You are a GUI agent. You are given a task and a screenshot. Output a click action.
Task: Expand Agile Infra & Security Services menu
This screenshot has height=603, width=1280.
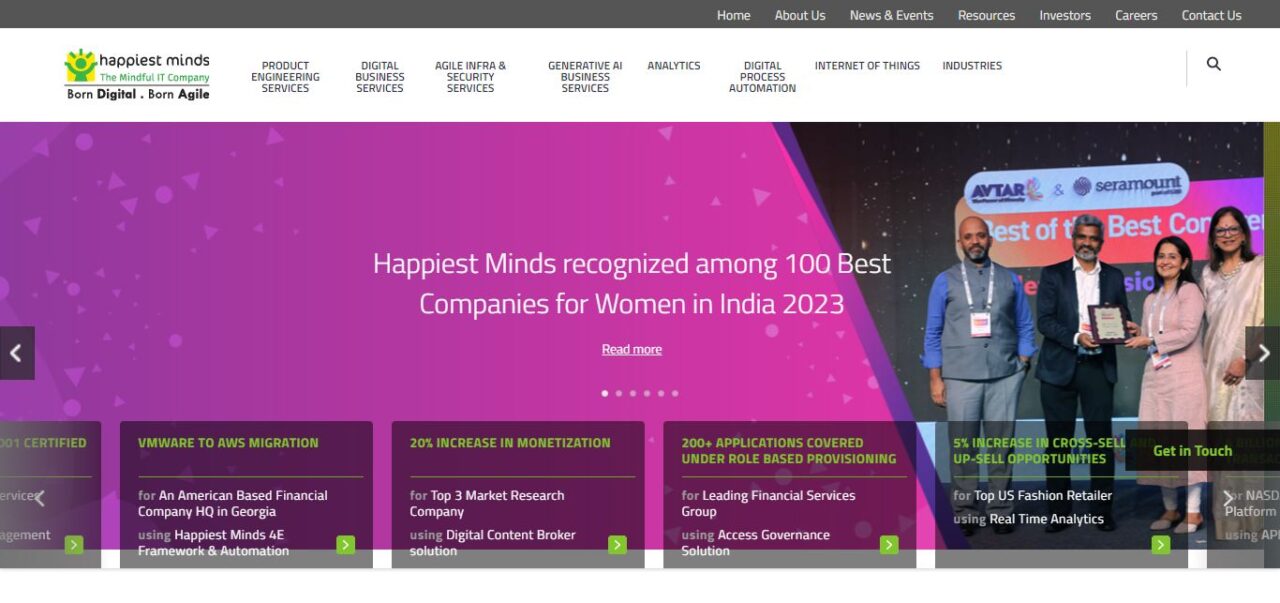click(471, 77)
